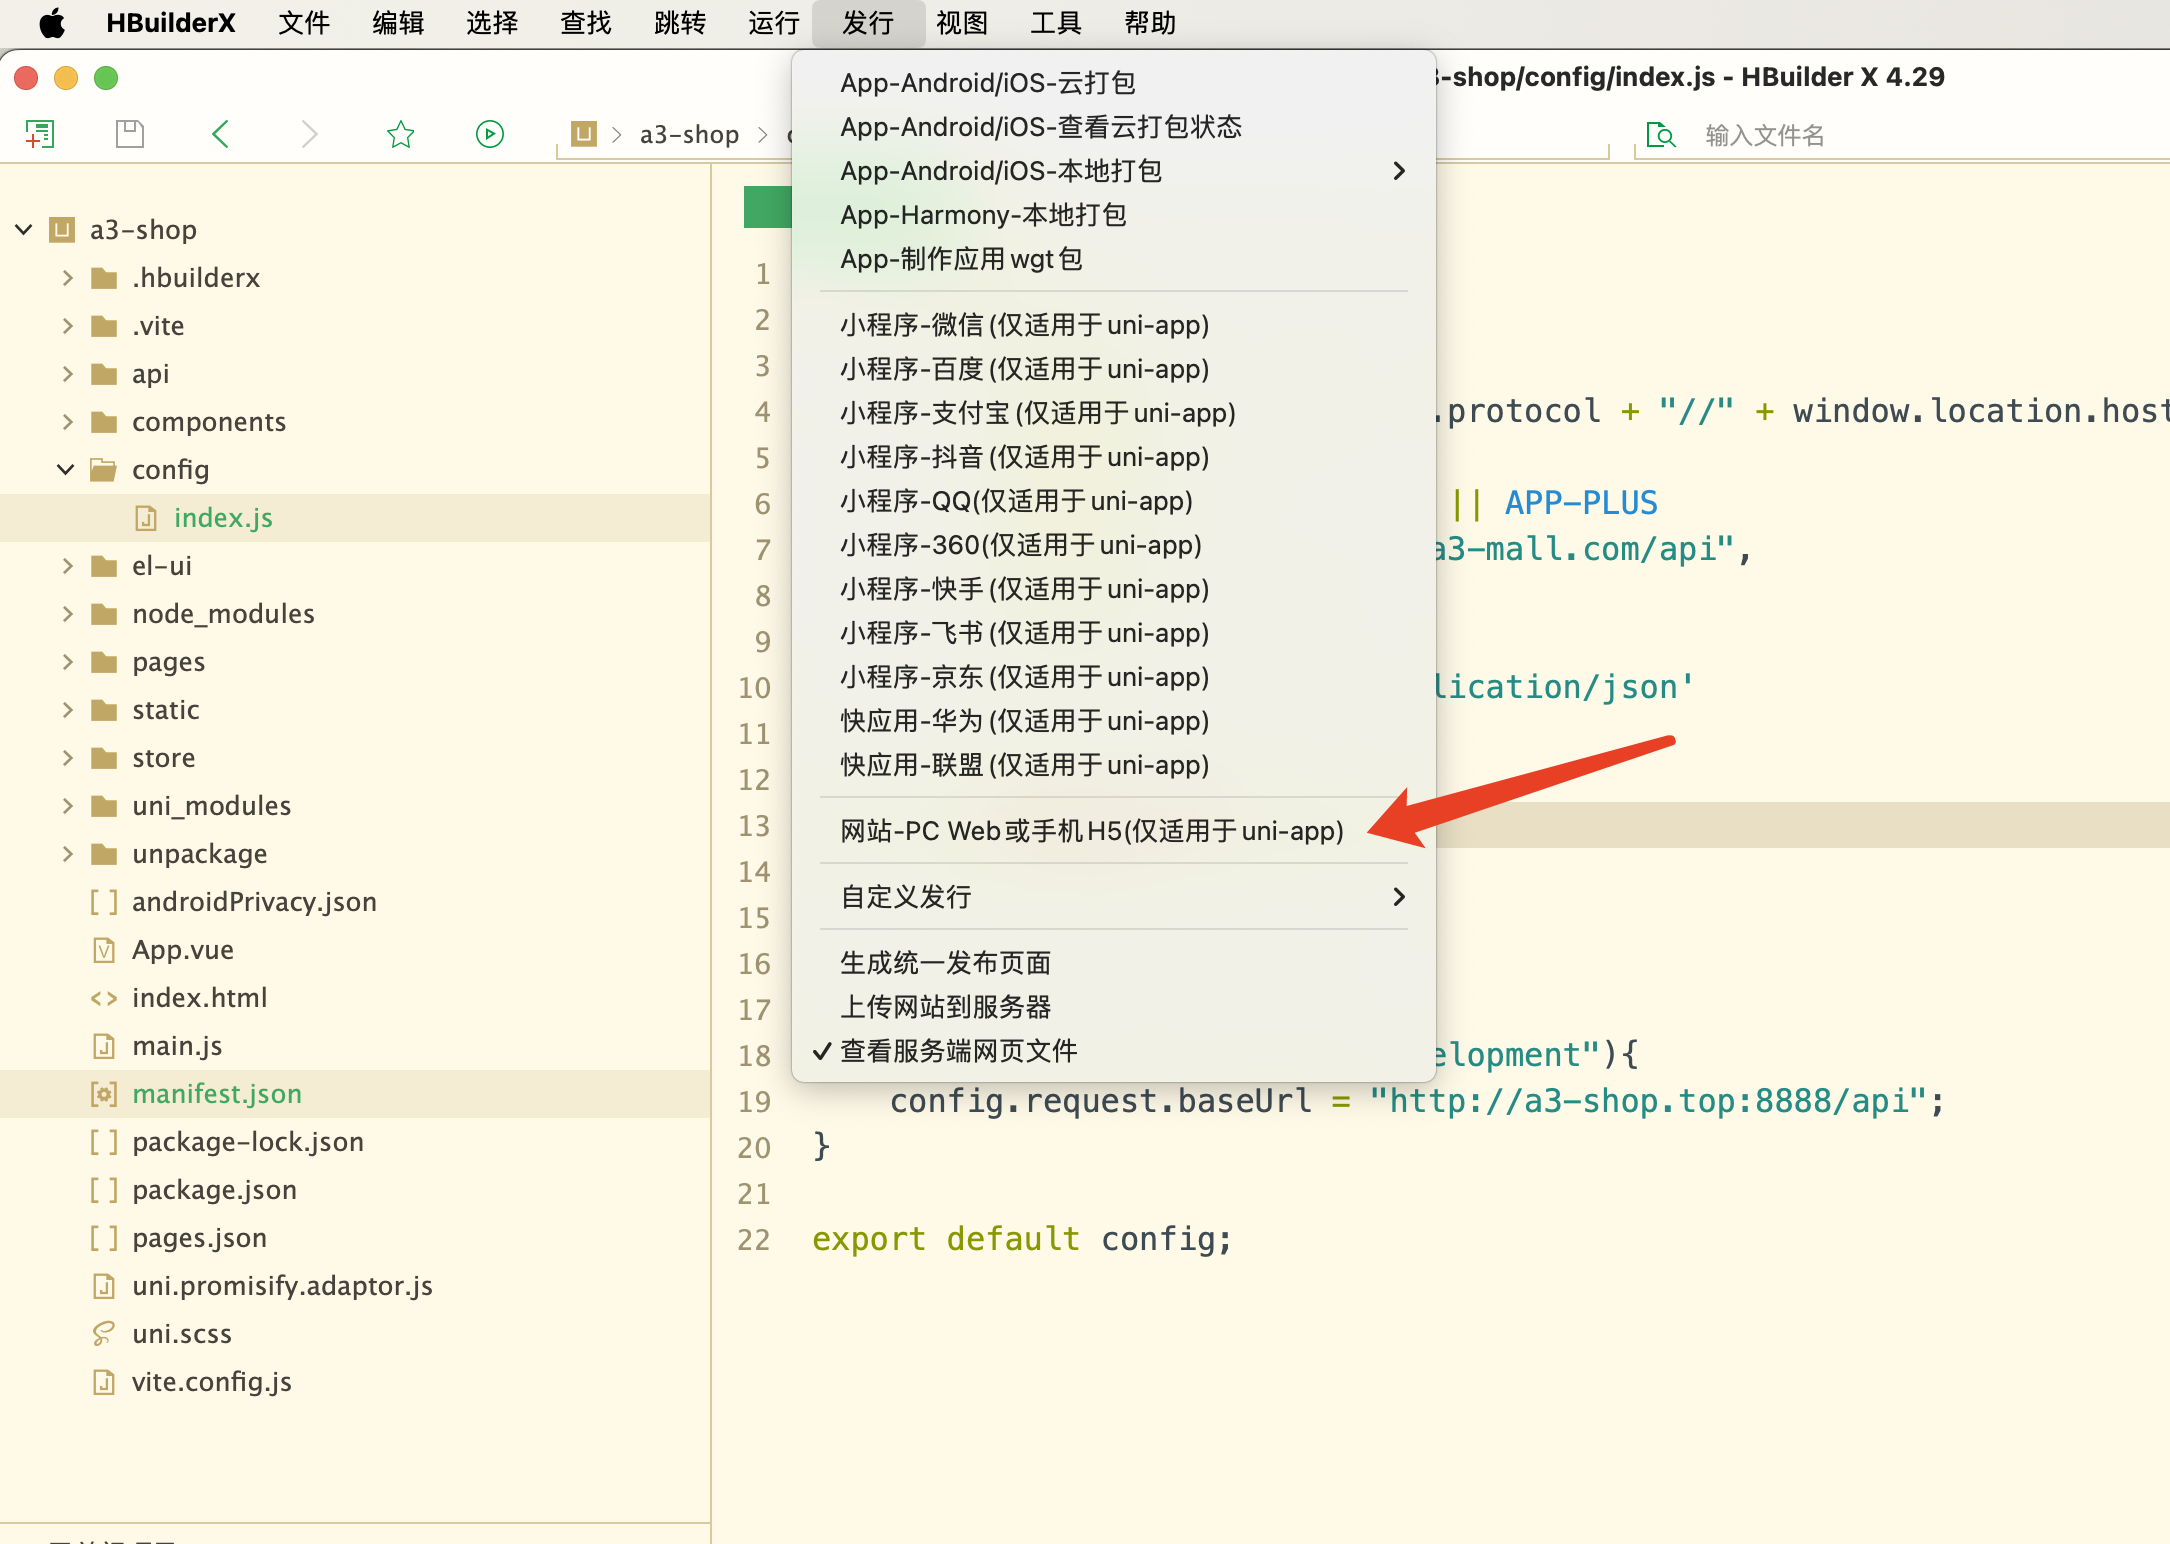Image resolution: width=2170 pixels, height=1544 pixels.
Task: Expand the node_modules folder
Action: click(x=67, y=614)
